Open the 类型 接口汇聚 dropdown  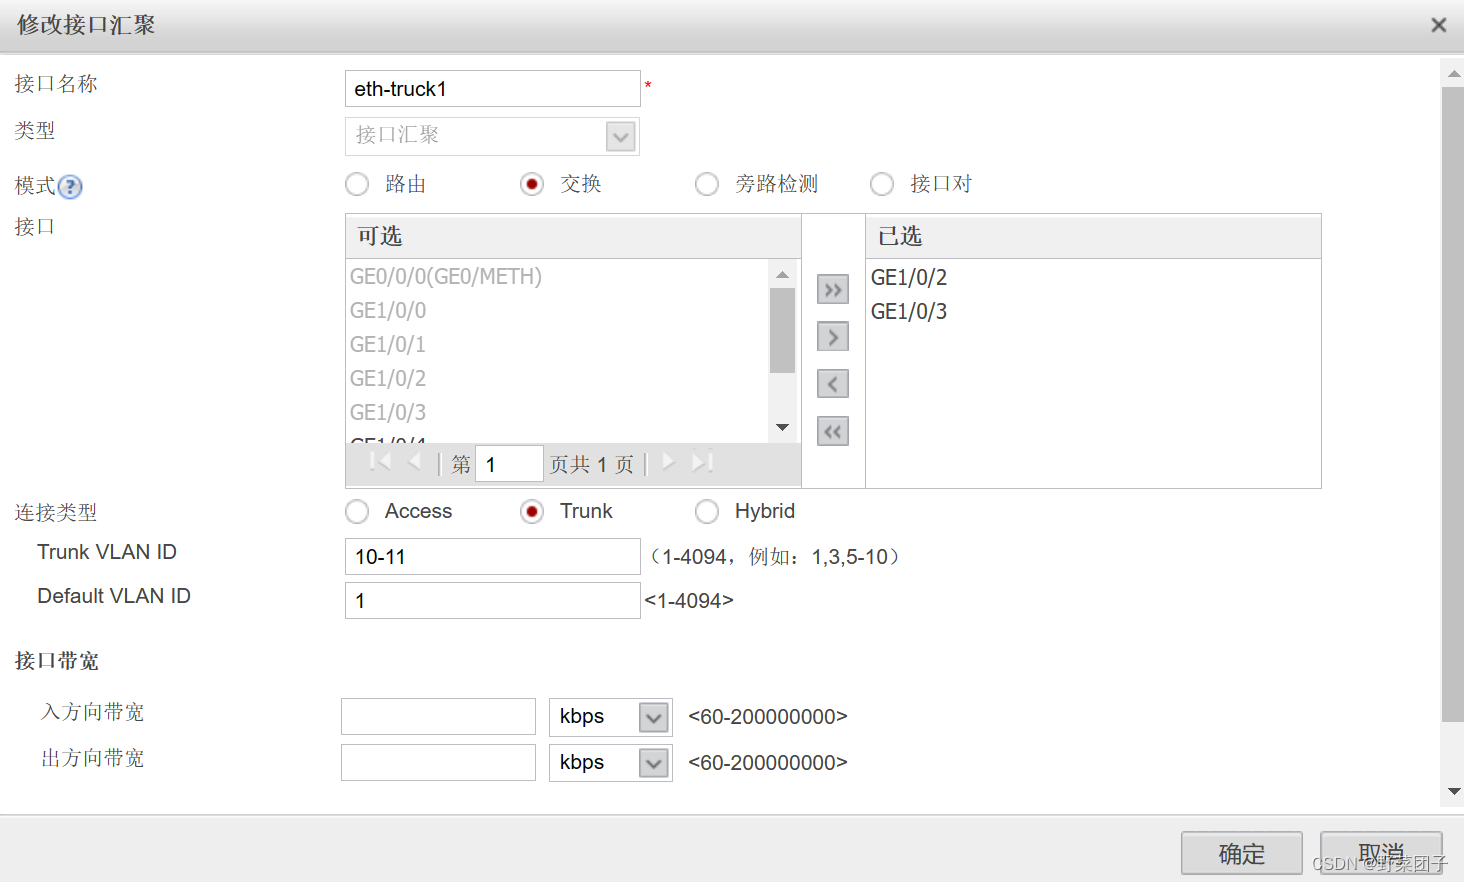point(621,136)
